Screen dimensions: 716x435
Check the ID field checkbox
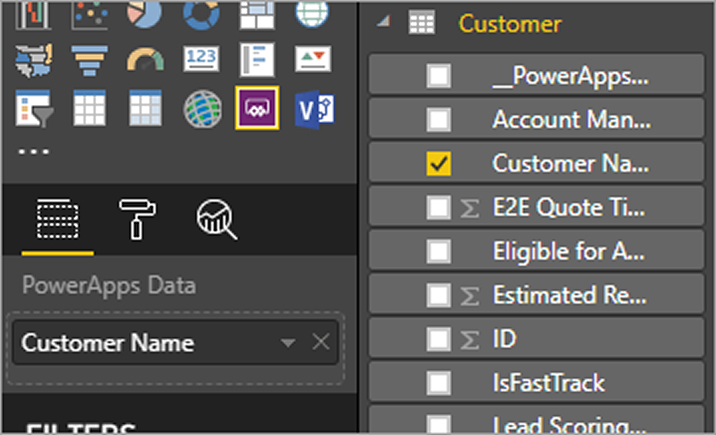[439, 339]
